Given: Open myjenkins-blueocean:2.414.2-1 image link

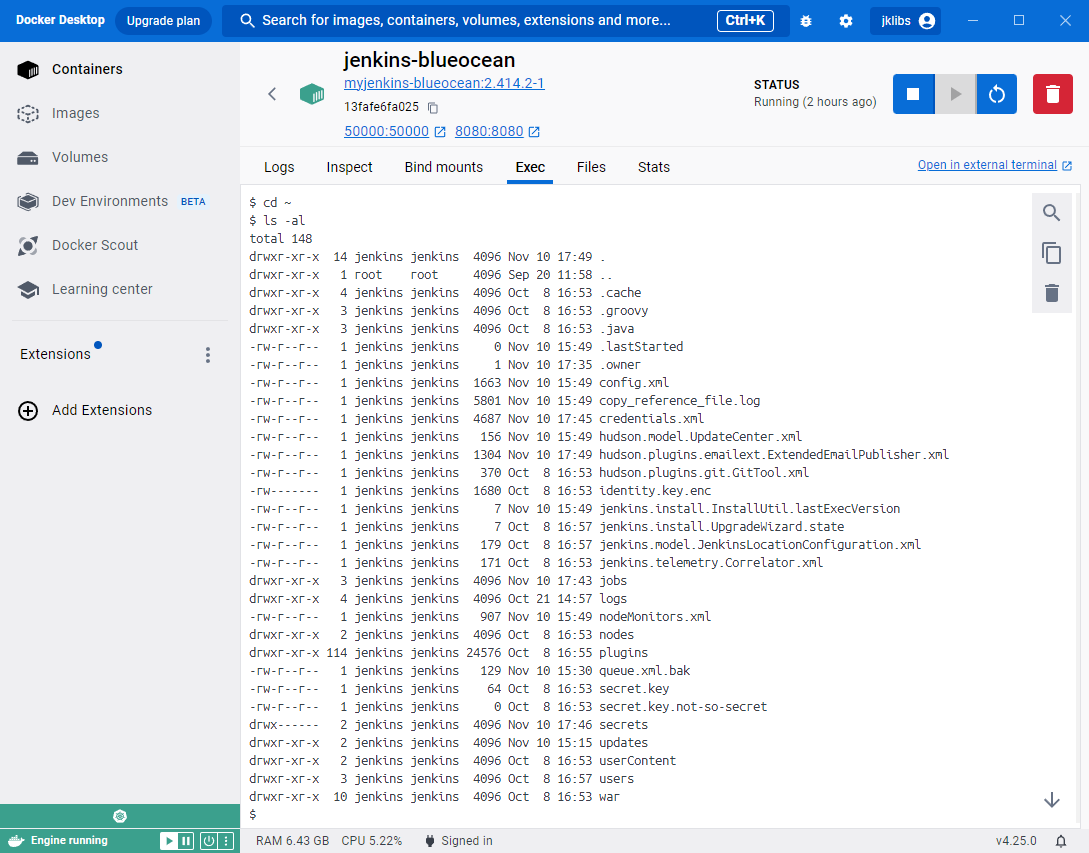Looking at the screenshot, I should 444,83.
